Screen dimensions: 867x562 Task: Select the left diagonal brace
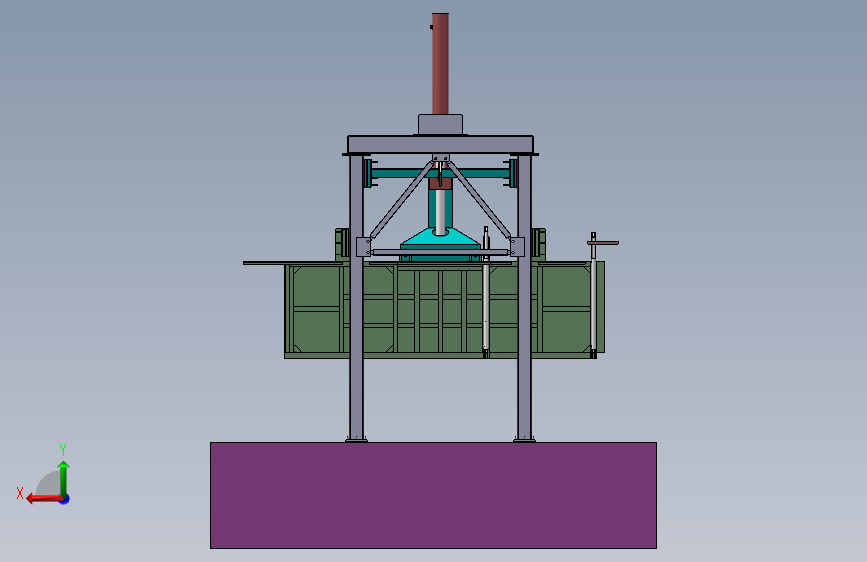401,200
